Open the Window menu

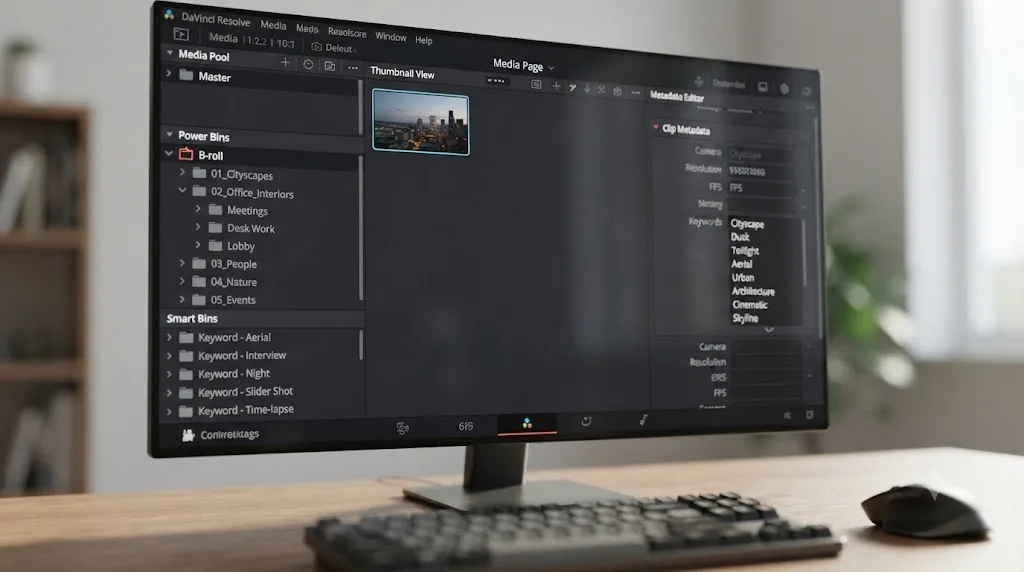point(391,37)
